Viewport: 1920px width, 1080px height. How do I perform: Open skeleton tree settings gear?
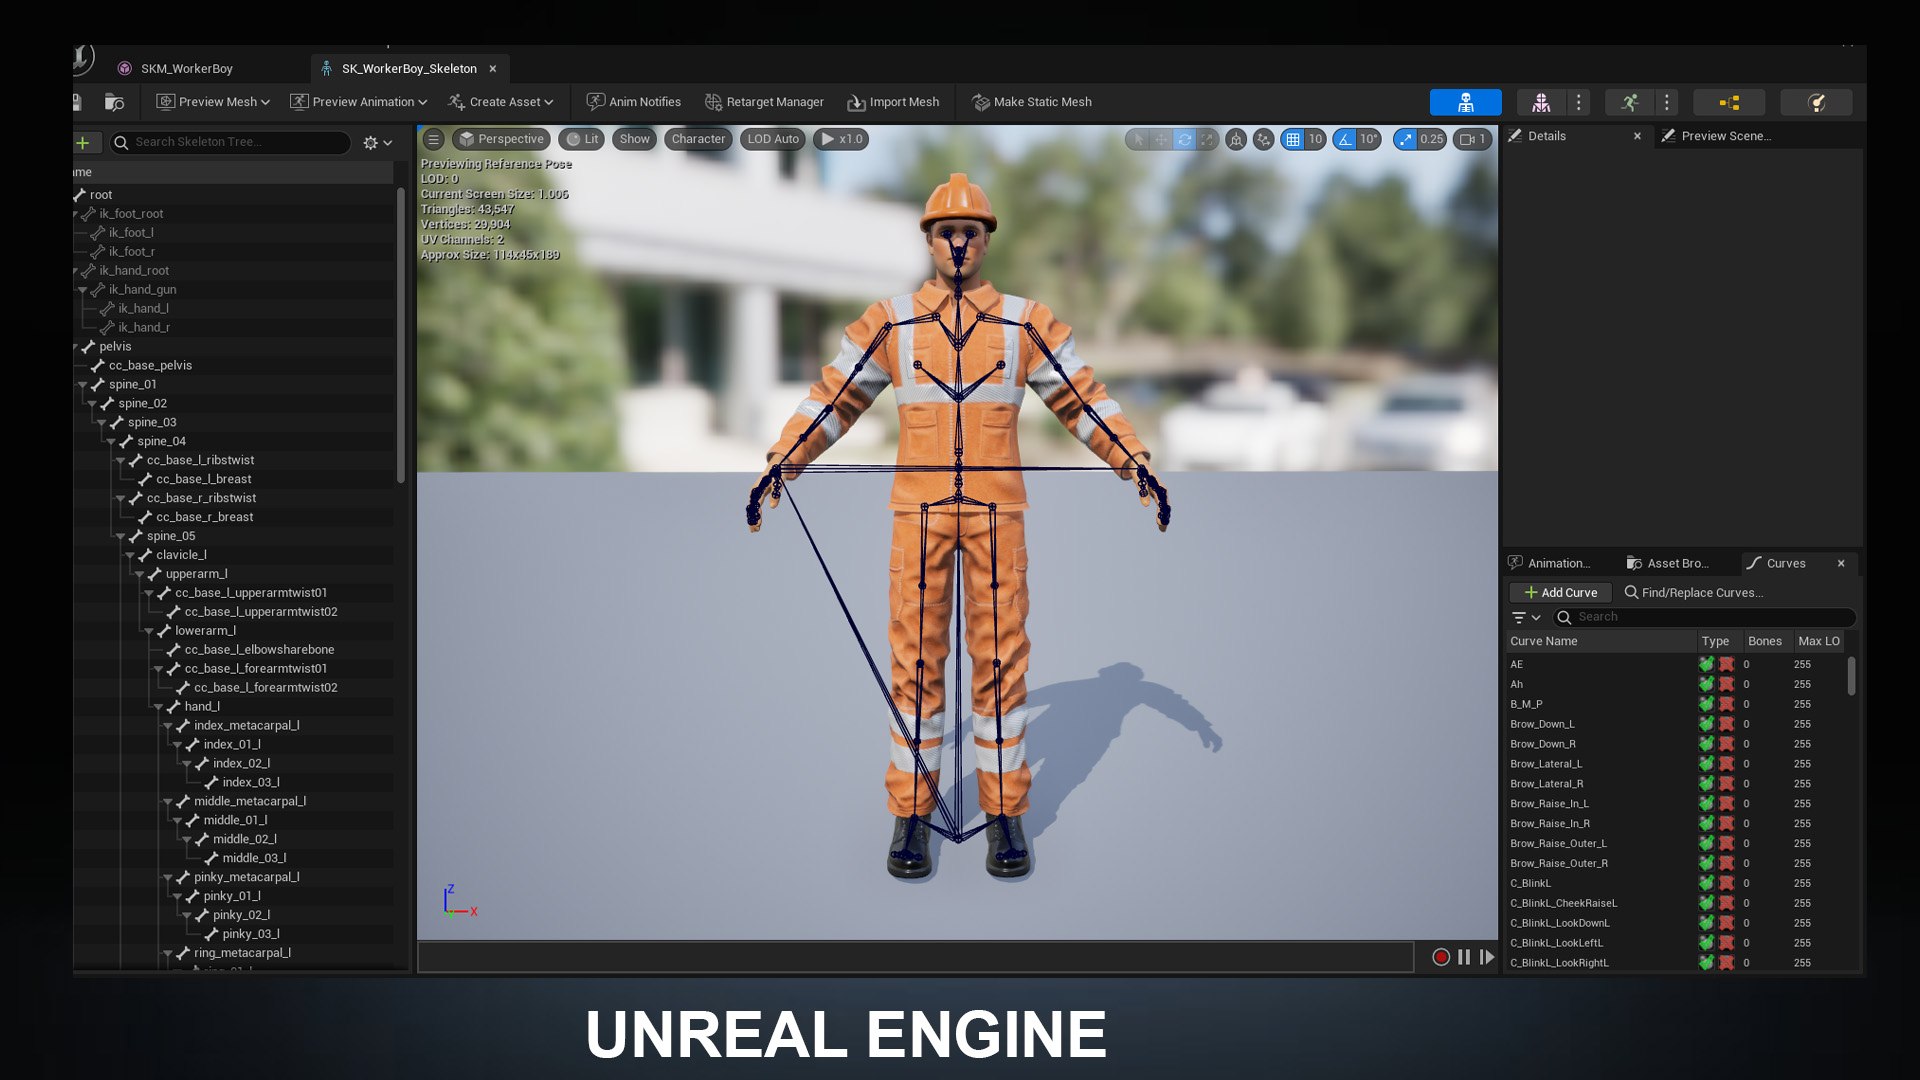[377, 142]
